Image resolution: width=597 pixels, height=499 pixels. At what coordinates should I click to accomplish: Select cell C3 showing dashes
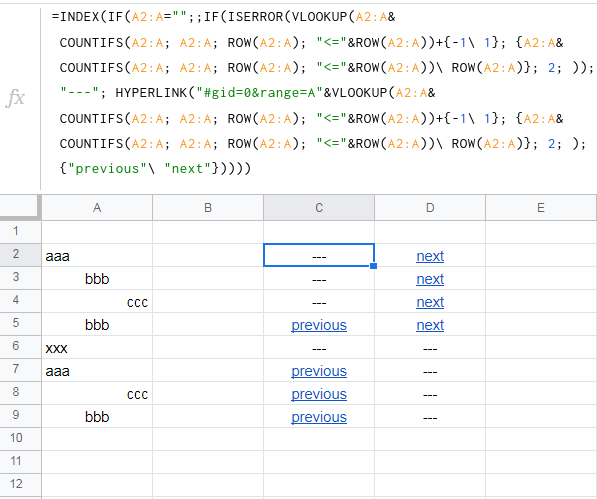319,278
